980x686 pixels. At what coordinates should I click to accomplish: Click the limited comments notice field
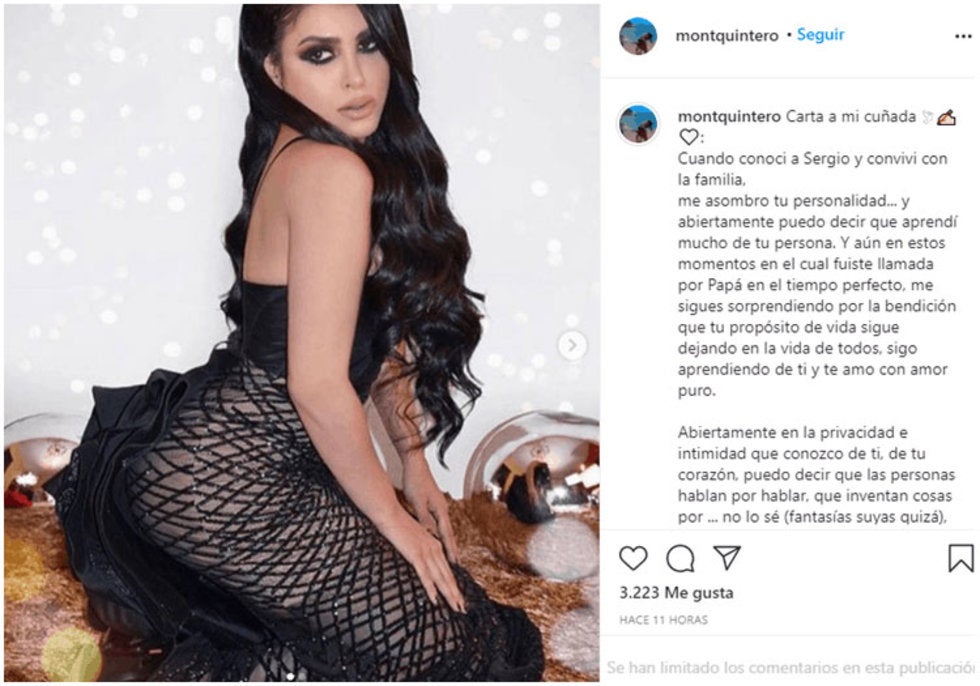(790, 668)
